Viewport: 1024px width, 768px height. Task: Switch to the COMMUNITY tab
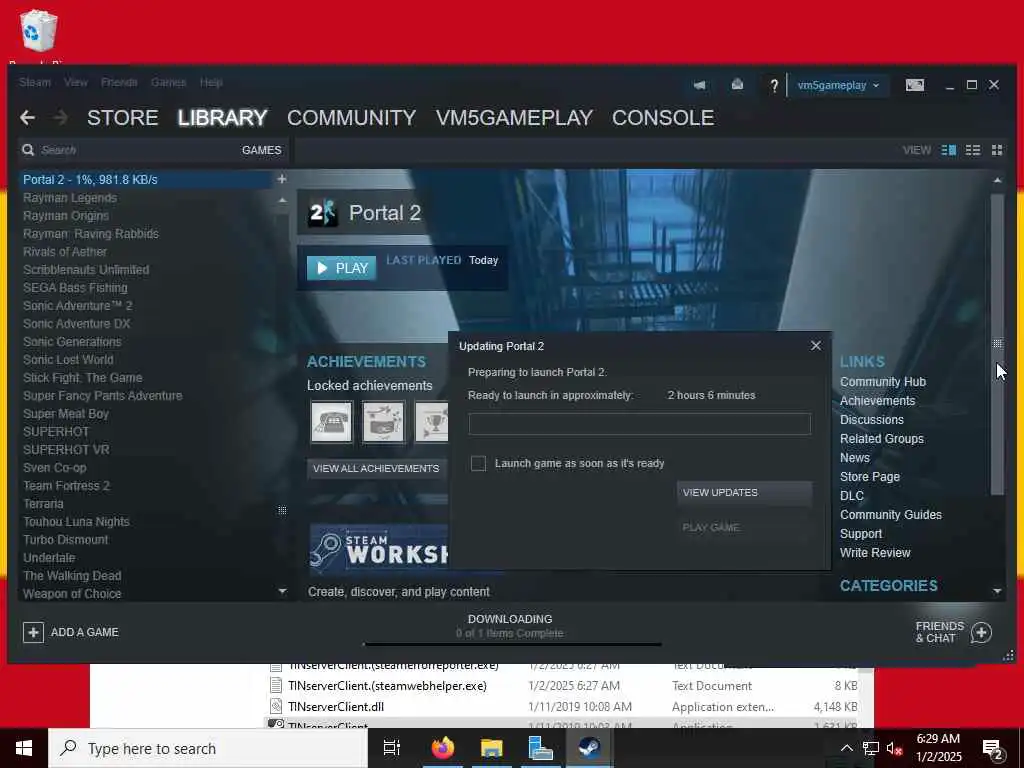[351, 118]
